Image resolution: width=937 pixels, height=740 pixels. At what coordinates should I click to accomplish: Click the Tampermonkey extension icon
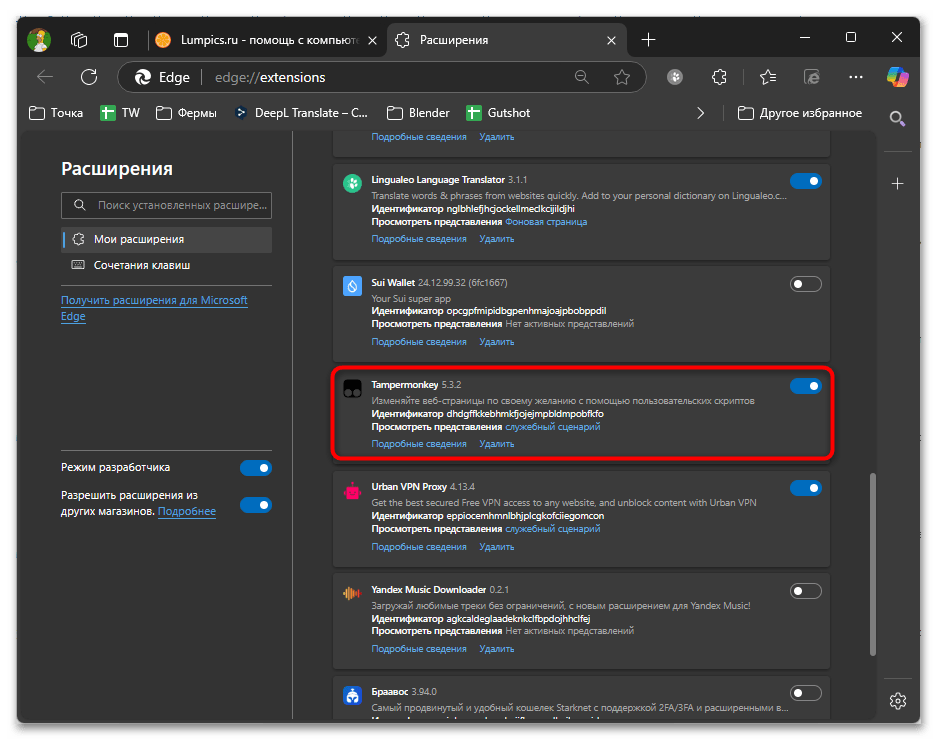353,389
